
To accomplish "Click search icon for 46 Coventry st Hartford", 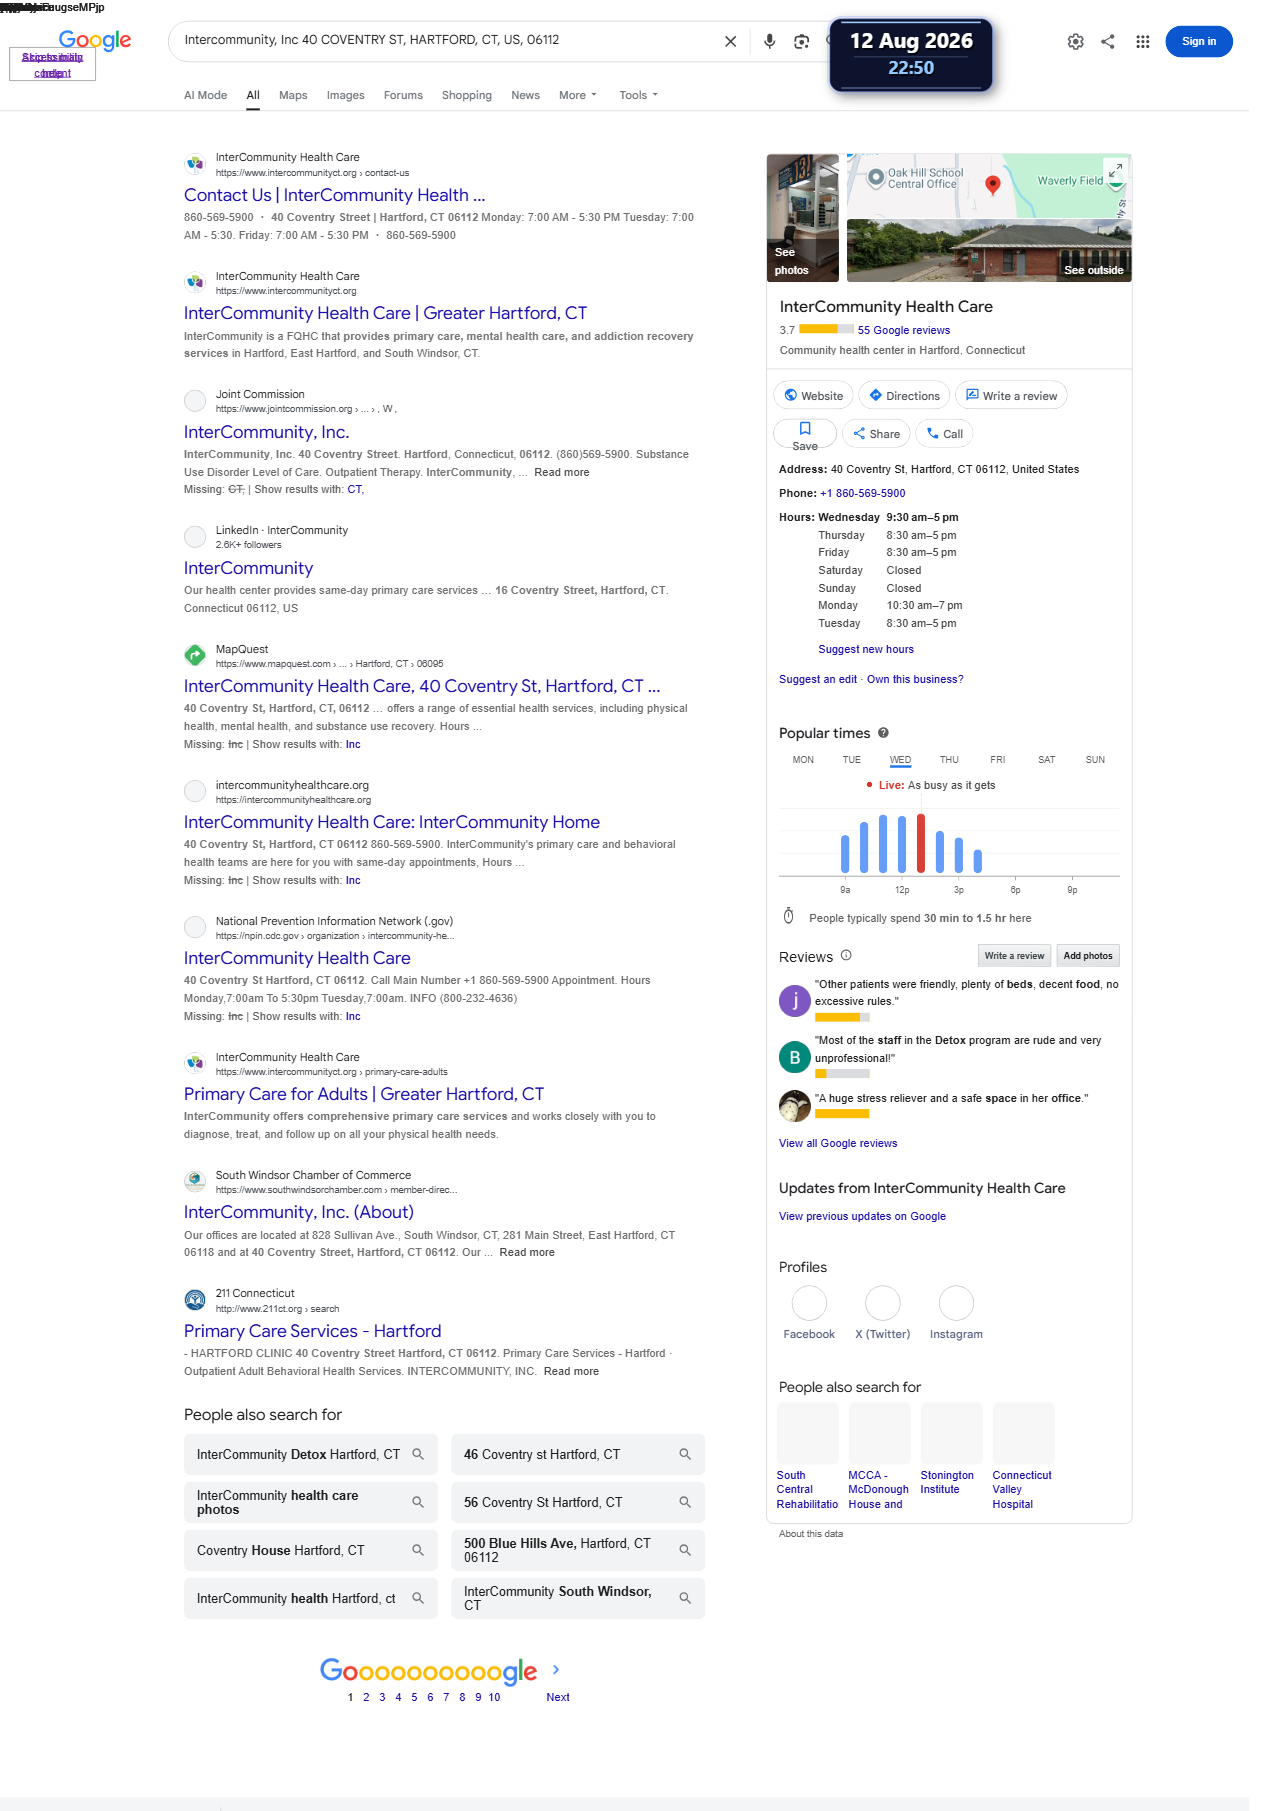I will (x=685, y=1454).
